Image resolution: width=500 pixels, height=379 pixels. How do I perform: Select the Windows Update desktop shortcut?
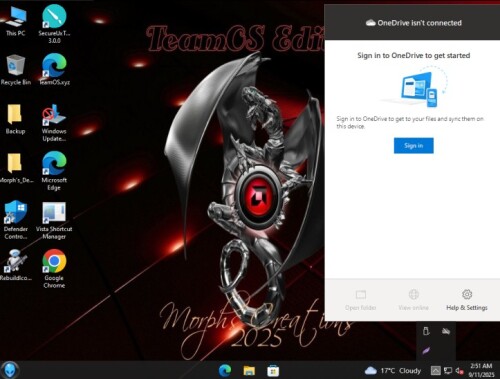(x=54, y=123)
